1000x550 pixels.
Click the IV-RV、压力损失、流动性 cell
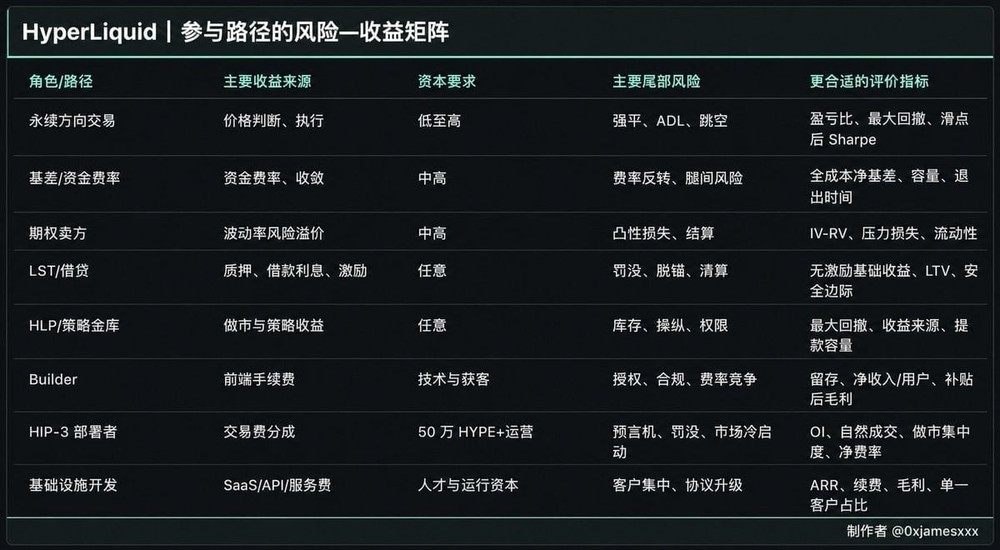[893, 234]
